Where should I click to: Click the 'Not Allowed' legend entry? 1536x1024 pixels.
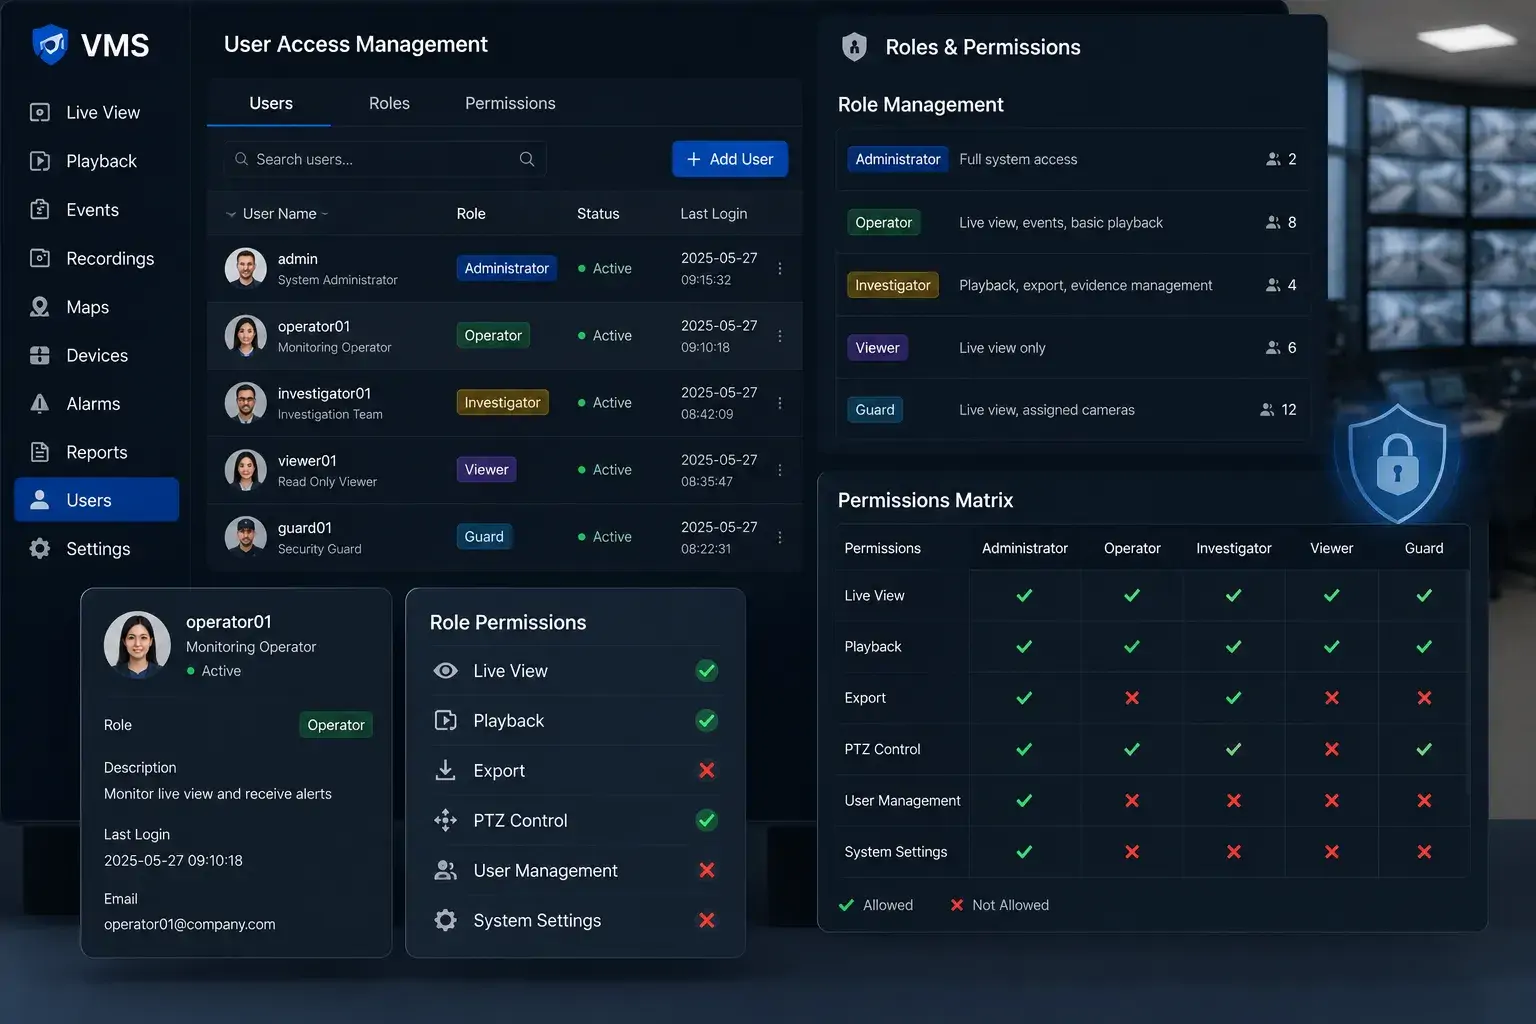(x=999, y=905)
